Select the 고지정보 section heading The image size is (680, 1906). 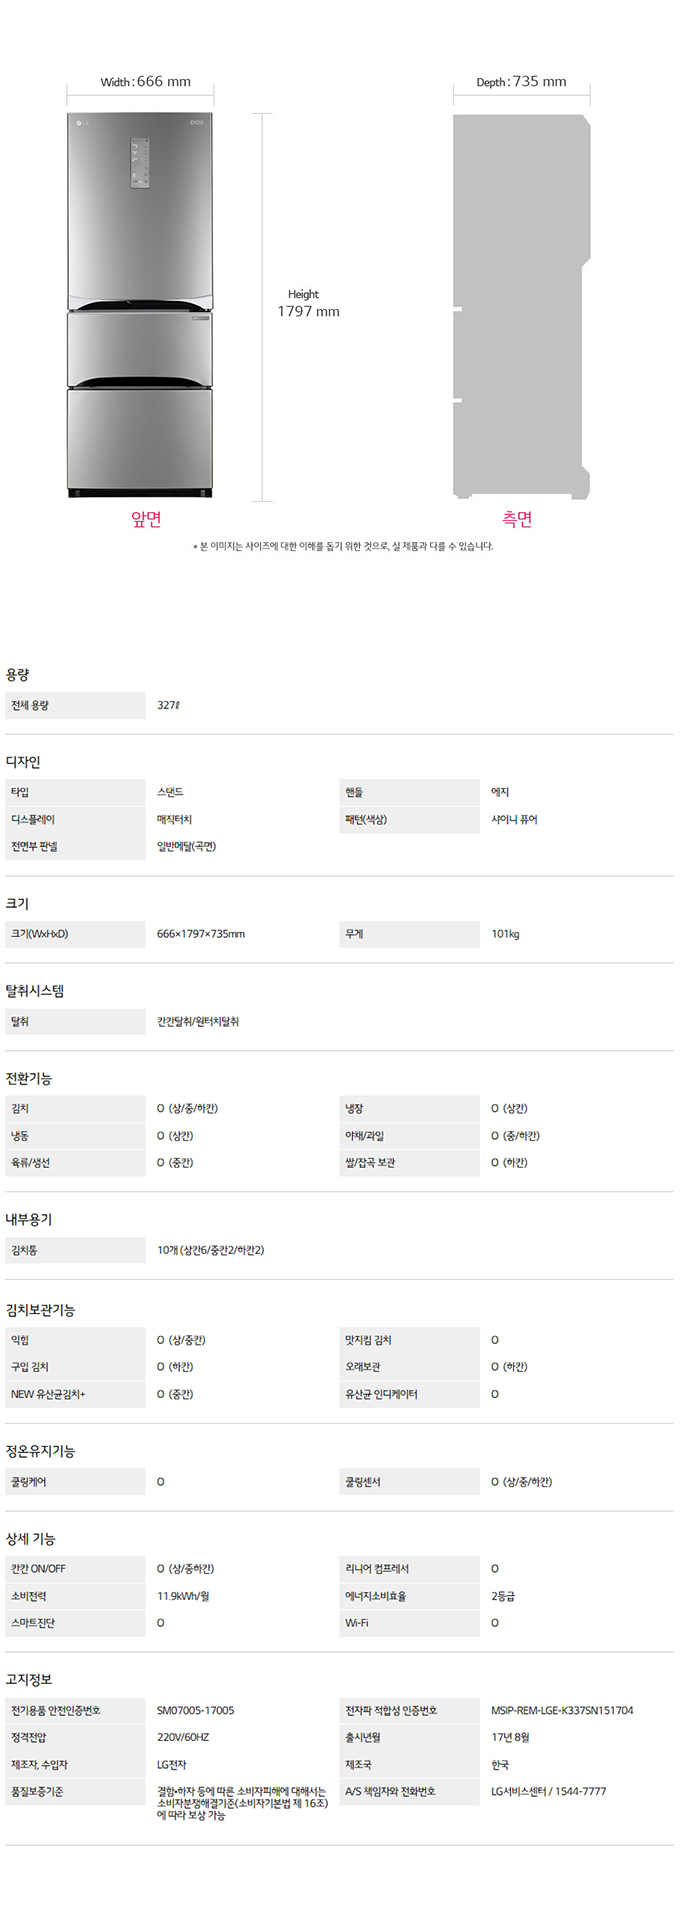(29, 1679)
